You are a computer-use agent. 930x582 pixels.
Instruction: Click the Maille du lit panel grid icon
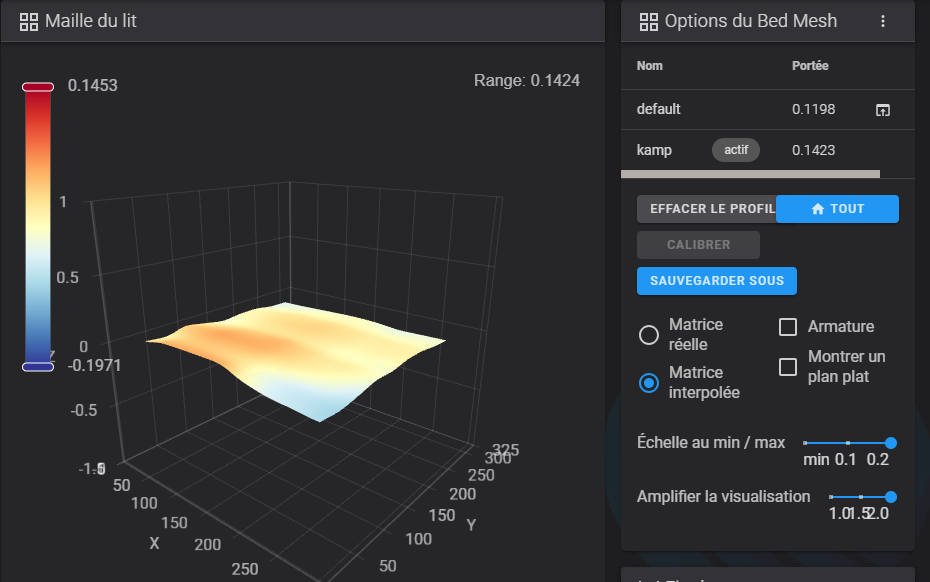click(x=28, y=22)
